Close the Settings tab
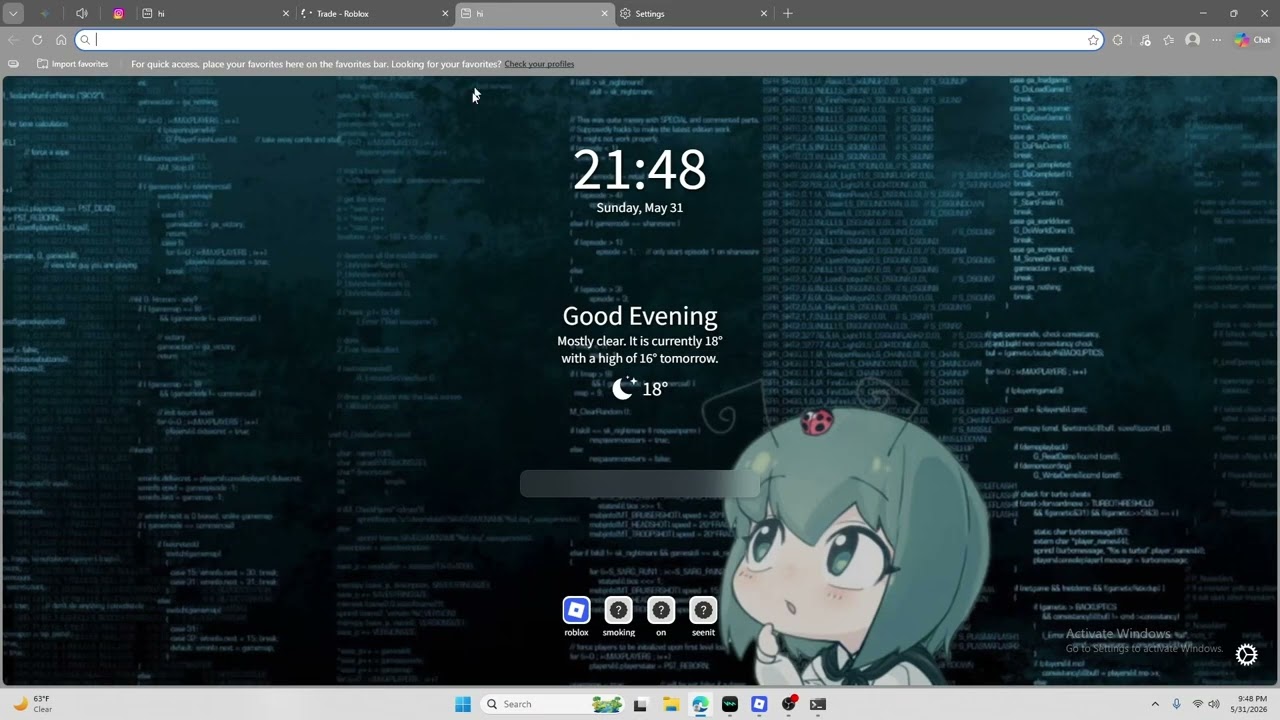Viewport: 1280px width, 720px height. point(764,14)
